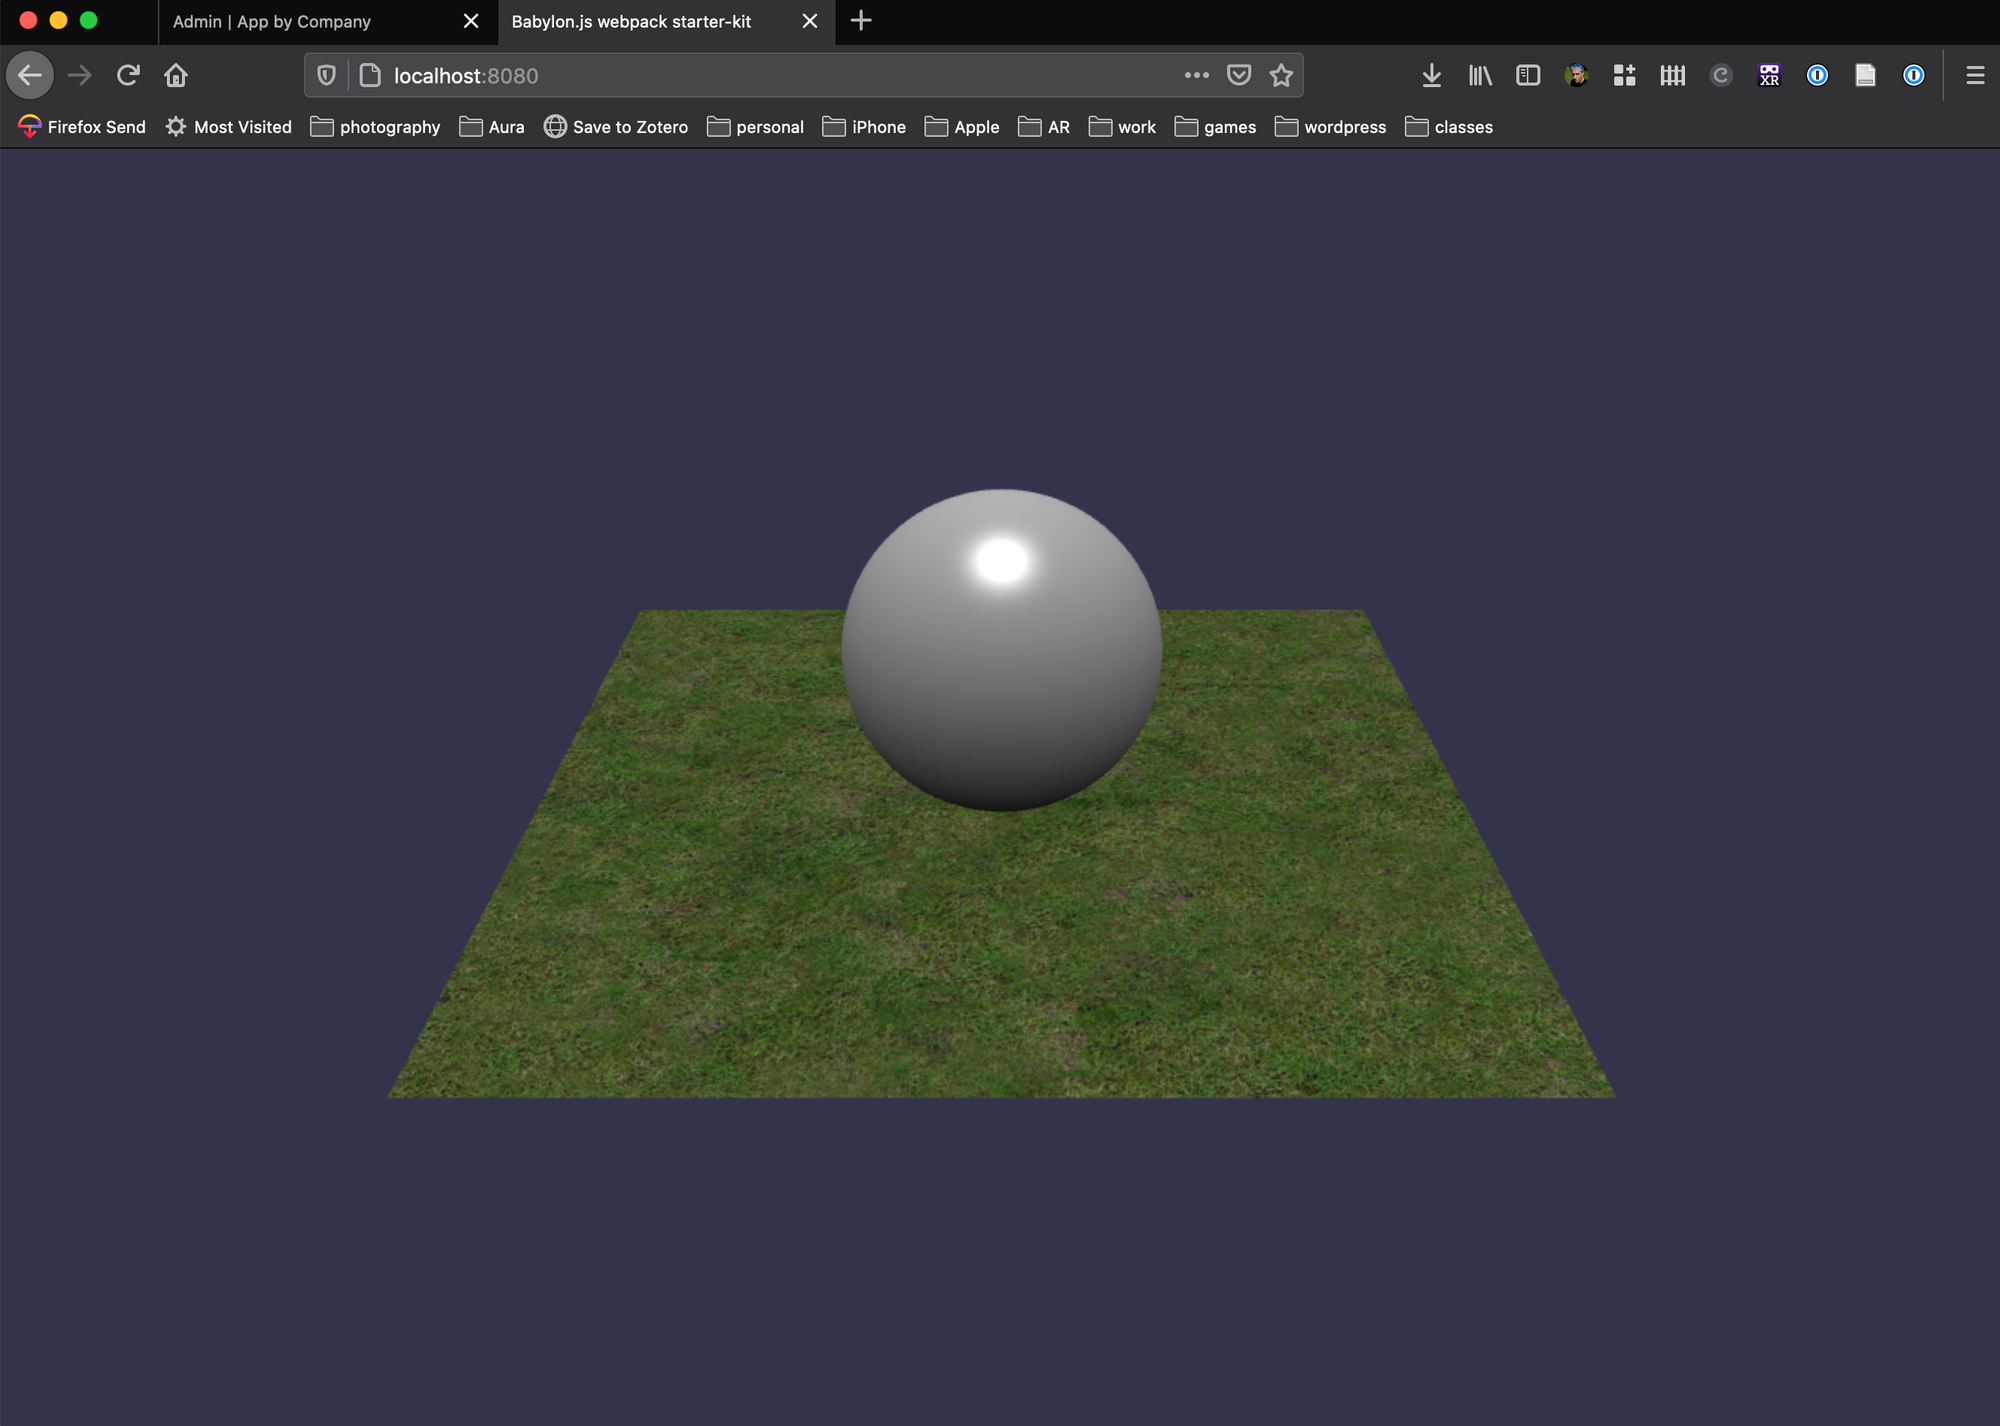
Task: Switch to Admin | App by Company tab
Action: 272,21
